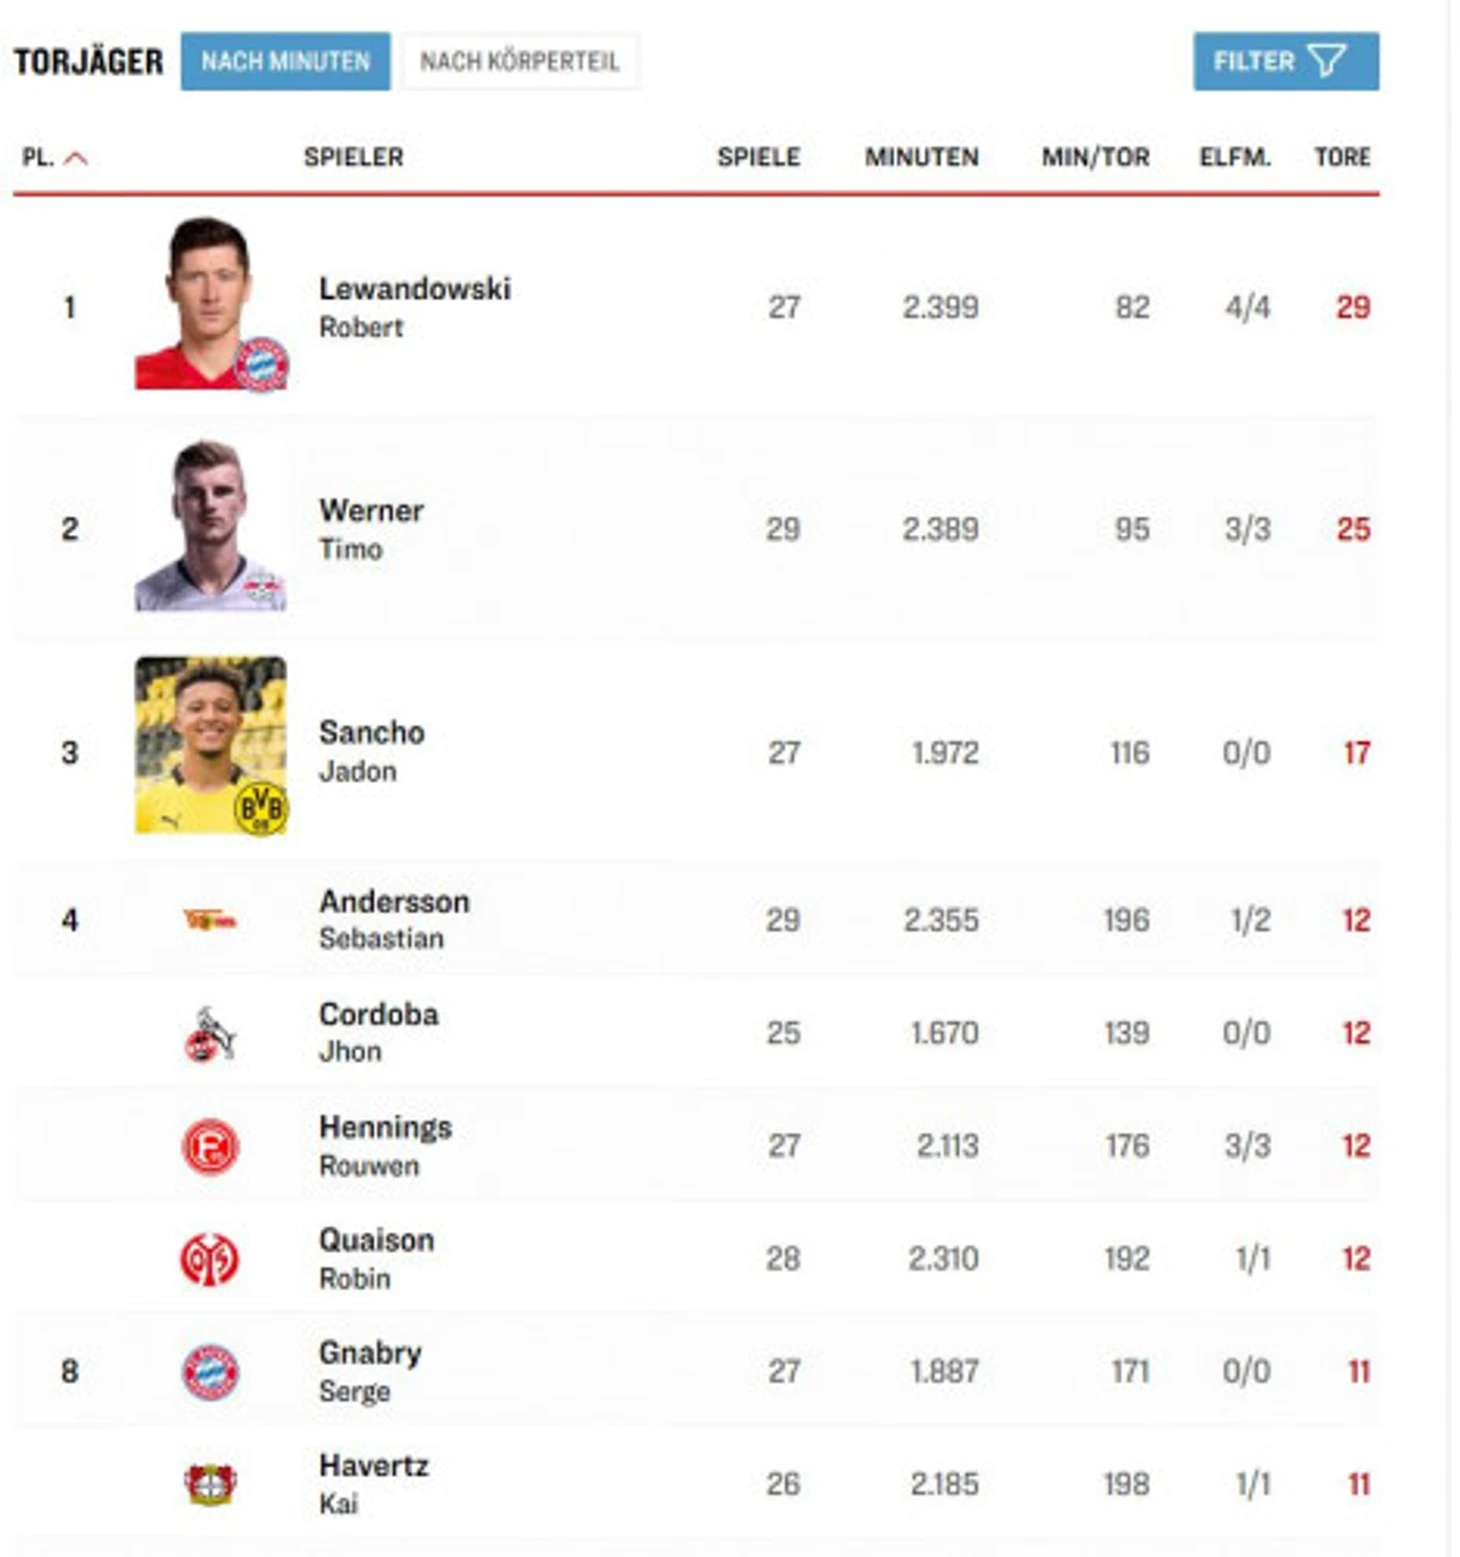
Task: Sort table by the Min/Tor column
Action: tap(1095, 157)
